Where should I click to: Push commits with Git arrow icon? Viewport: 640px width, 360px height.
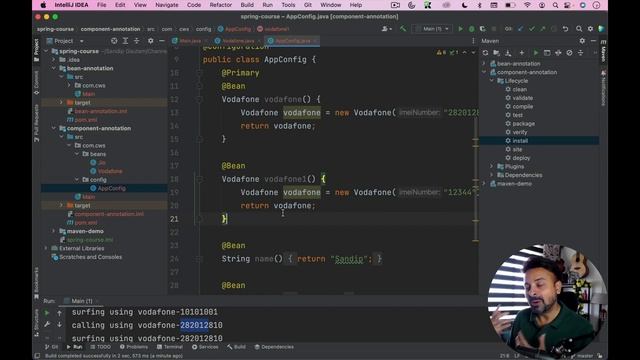click(542, 29)
